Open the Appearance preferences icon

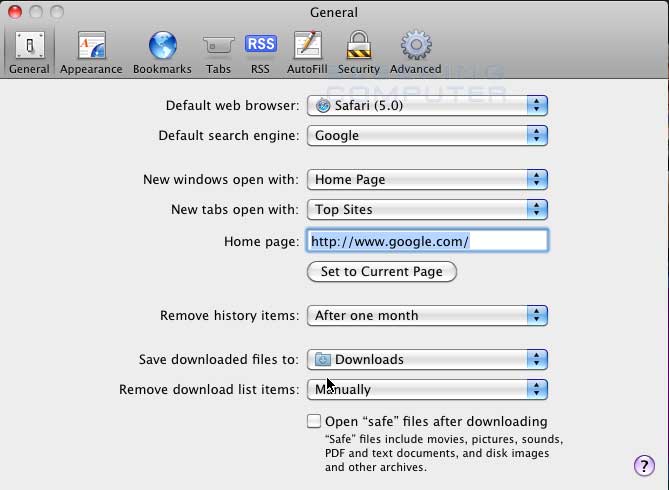click(91, 45)
